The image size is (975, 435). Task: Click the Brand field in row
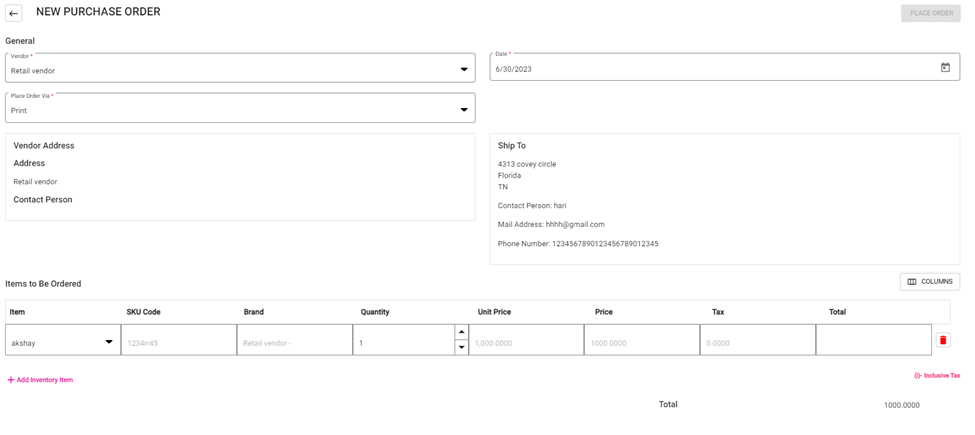[294, 342]
